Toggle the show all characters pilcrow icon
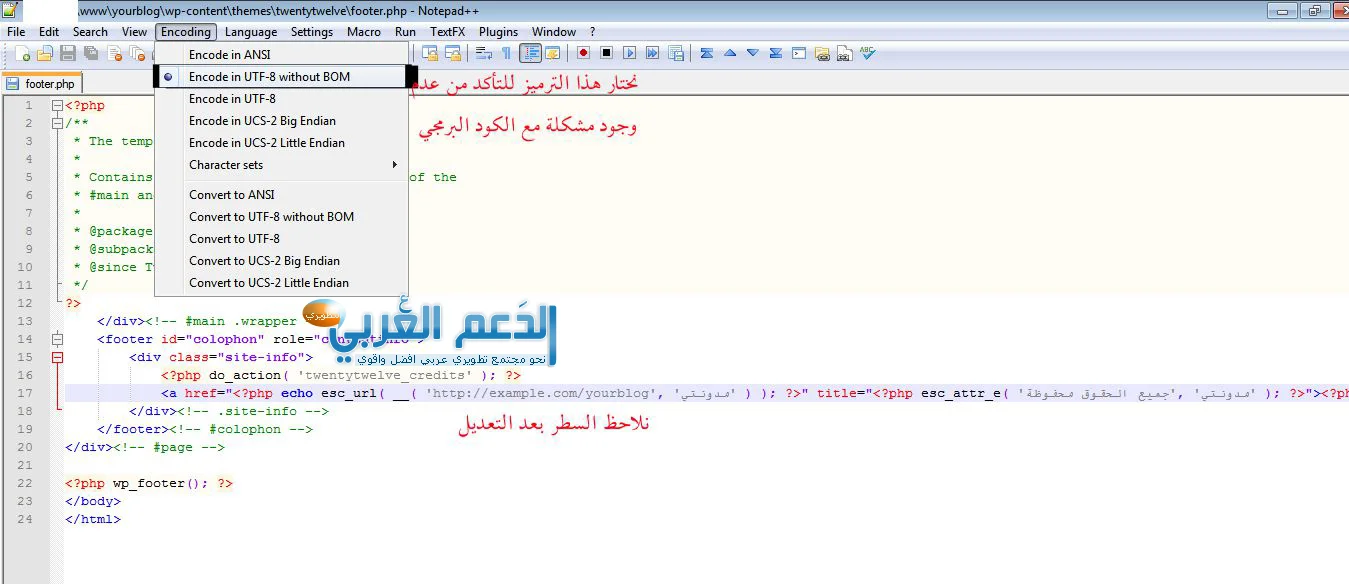The image size is (1349, 584). (x=506, y=53)
